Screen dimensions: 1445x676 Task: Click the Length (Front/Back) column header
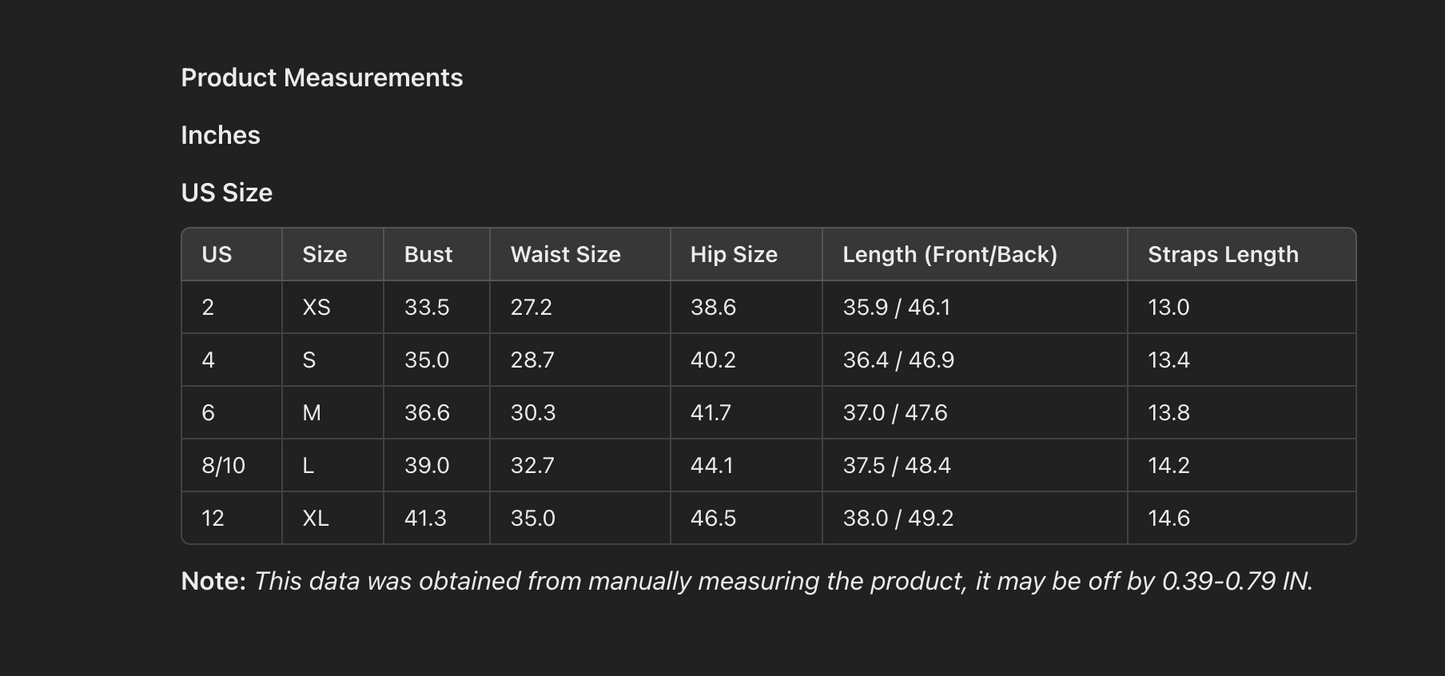point(950,255)
